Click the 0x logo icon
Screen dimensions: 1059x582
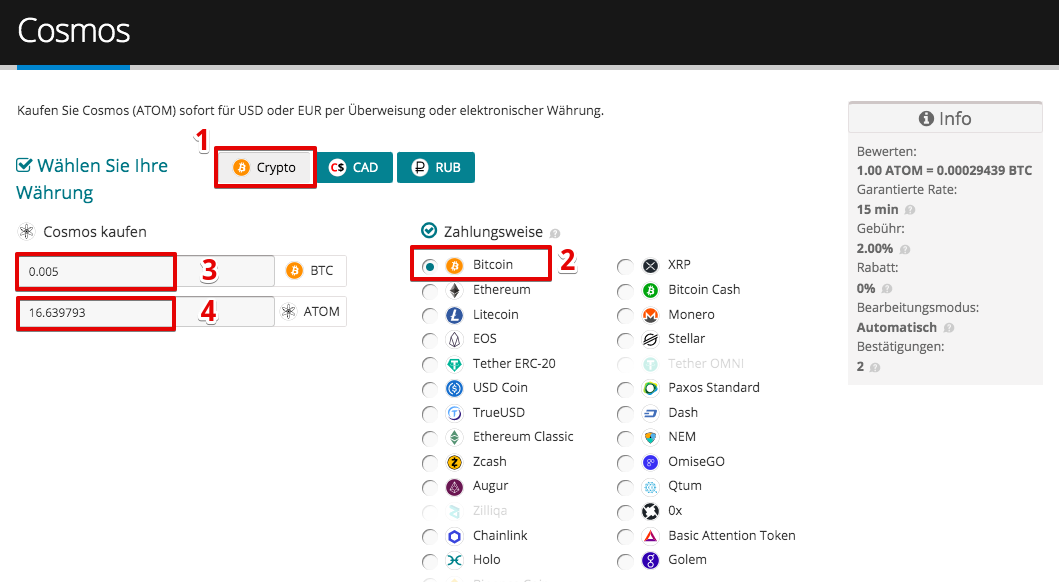click(650, 511)
